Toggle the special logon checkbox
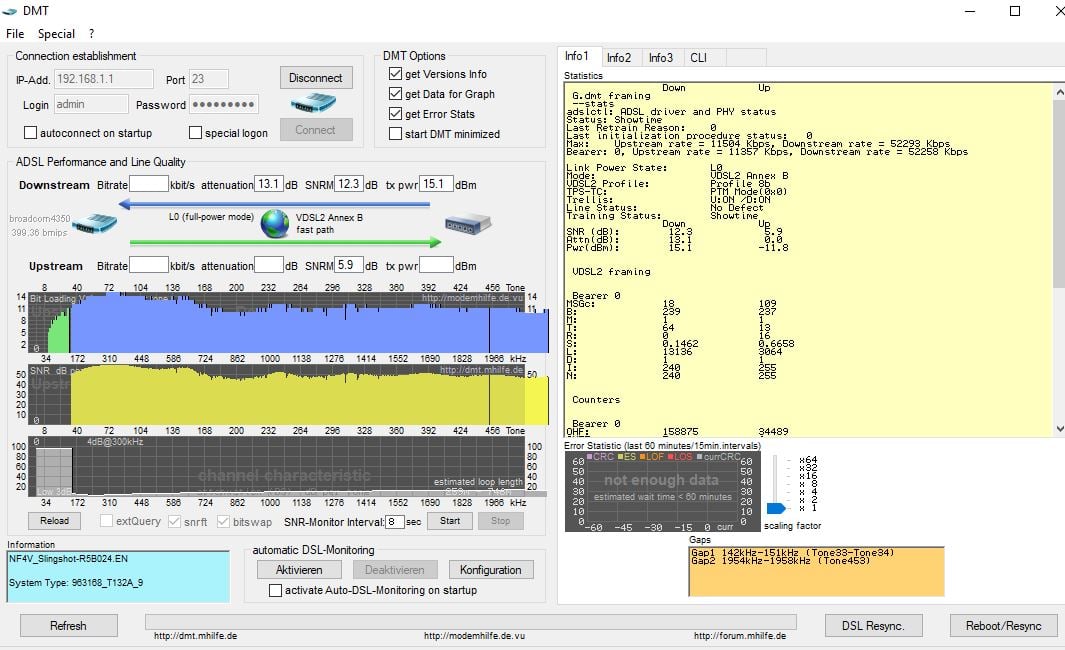 pyautogui.click(x=196, y=133)
